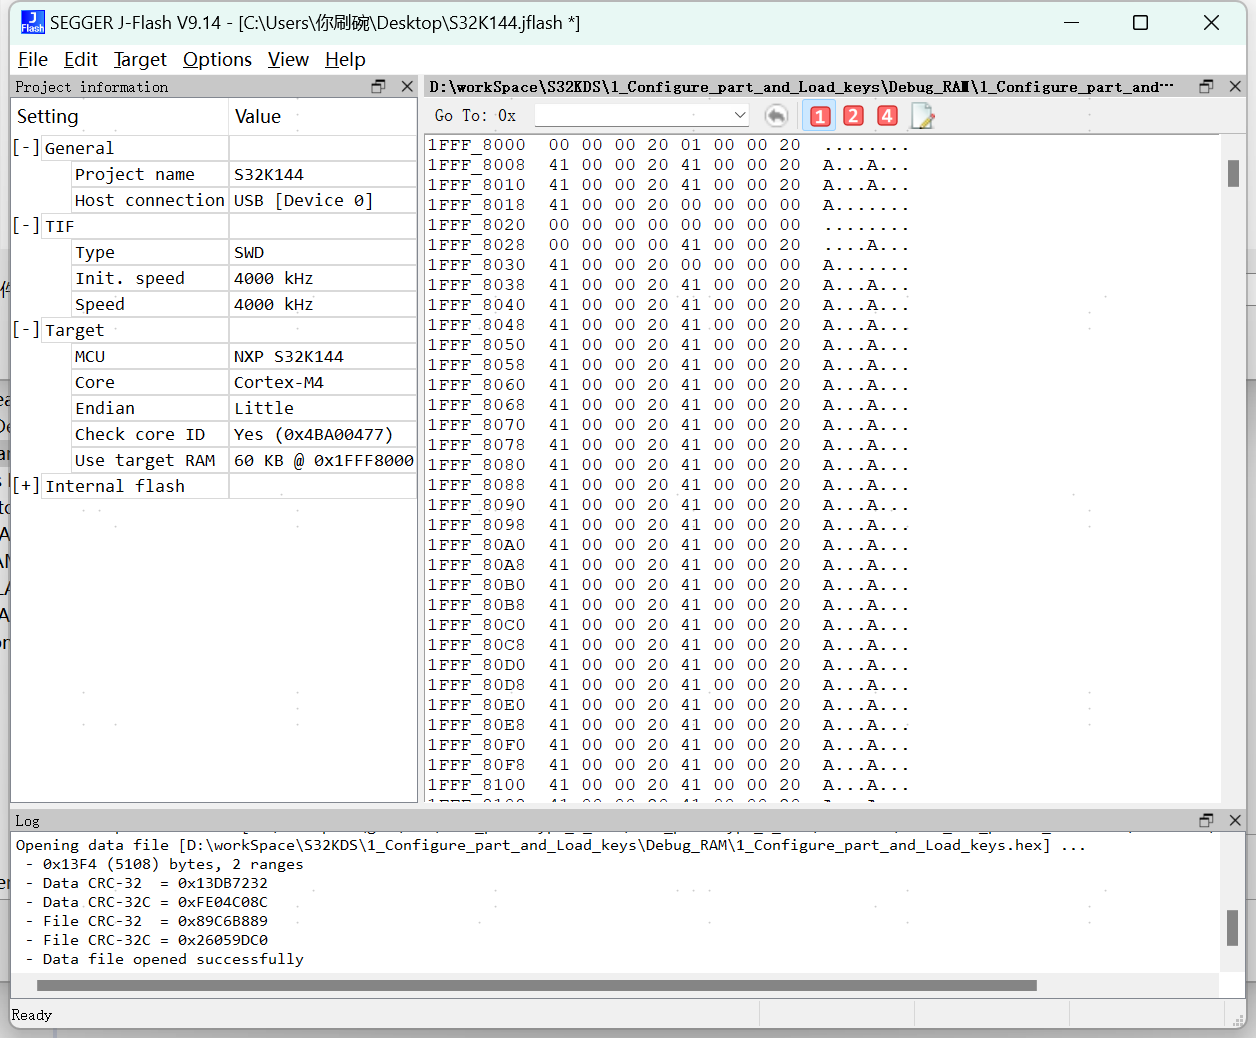Click the Go To back arrow icon

776,116
